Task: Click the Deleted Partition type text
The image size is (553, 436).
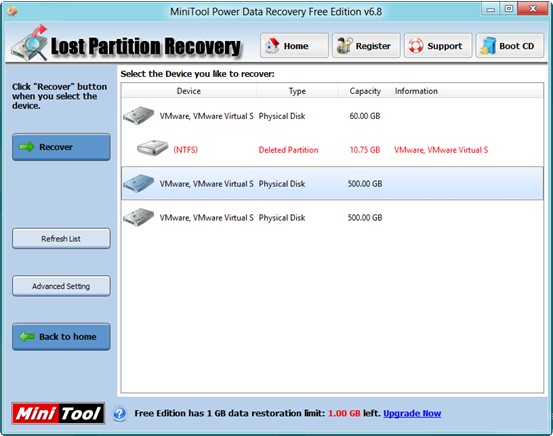Action: [288, 150]
